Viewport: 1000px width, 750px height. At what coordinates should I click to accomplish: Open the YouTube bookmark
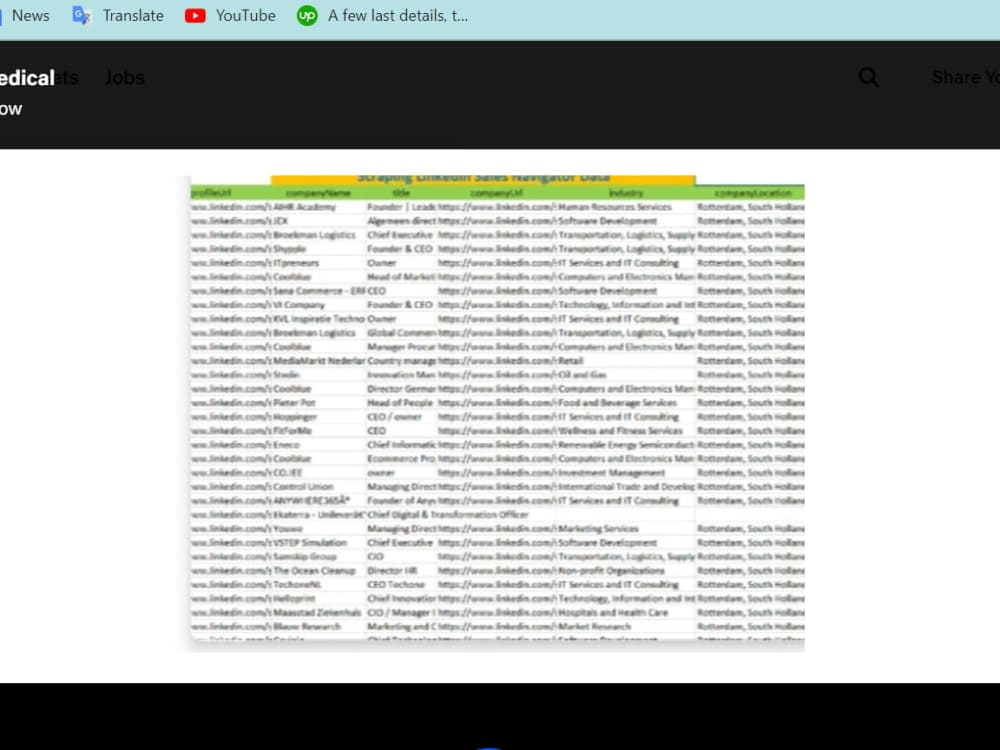click(x=230, y=15)
